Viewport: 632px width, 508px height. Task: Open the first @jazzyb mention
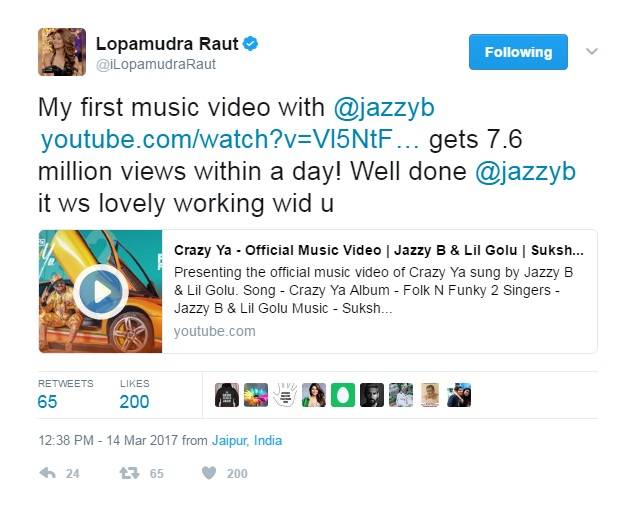384,108
